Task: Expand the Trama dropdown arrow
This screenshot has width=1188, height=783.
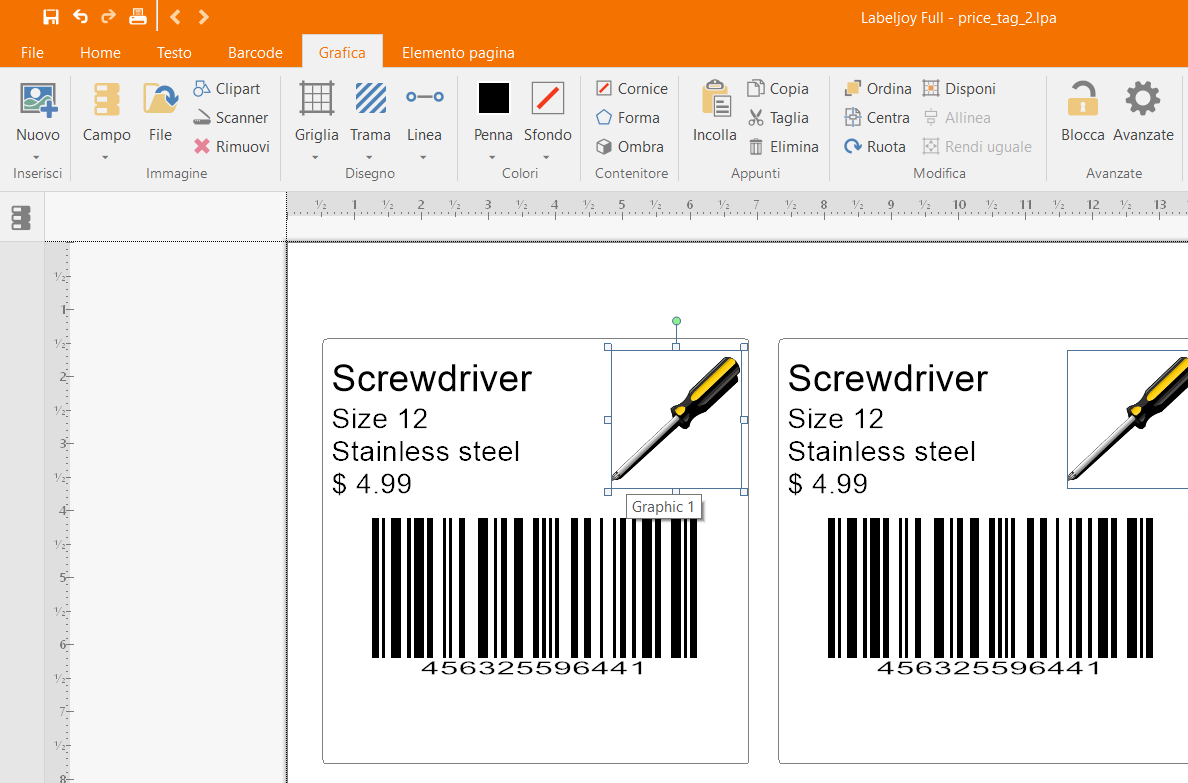Action: (370, 158)
